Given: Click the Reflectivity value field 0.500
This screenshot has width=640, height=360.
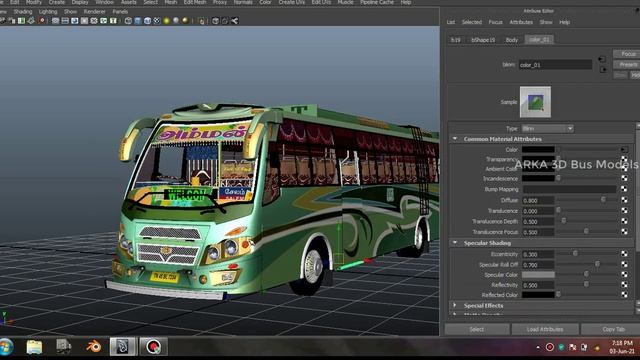Looking at the screenshot, I should coord(538,285).
